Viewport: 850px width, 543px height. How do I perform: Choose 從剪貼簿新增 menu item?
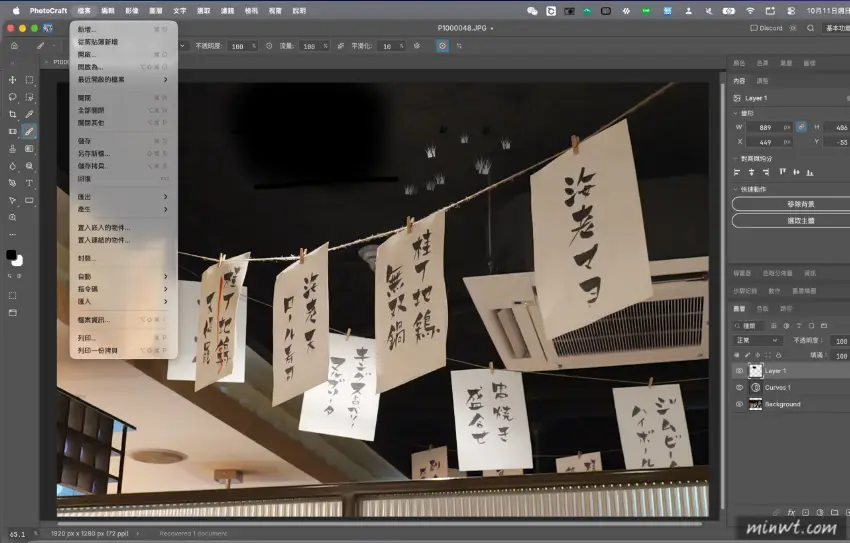tap(123, 42)
